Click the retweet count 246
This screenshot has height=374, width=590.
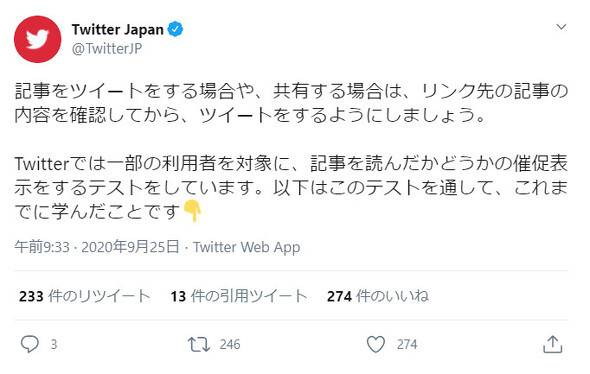click(x=230, y=344)
